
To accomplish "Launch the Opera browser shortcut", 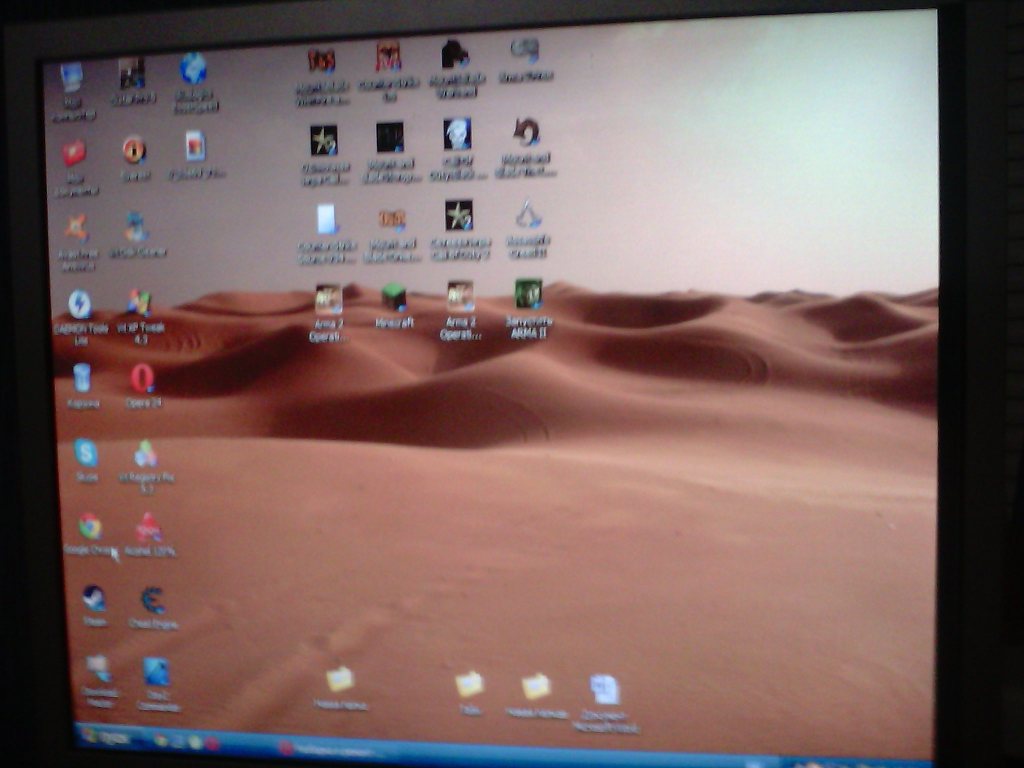I will coord(142,379).
